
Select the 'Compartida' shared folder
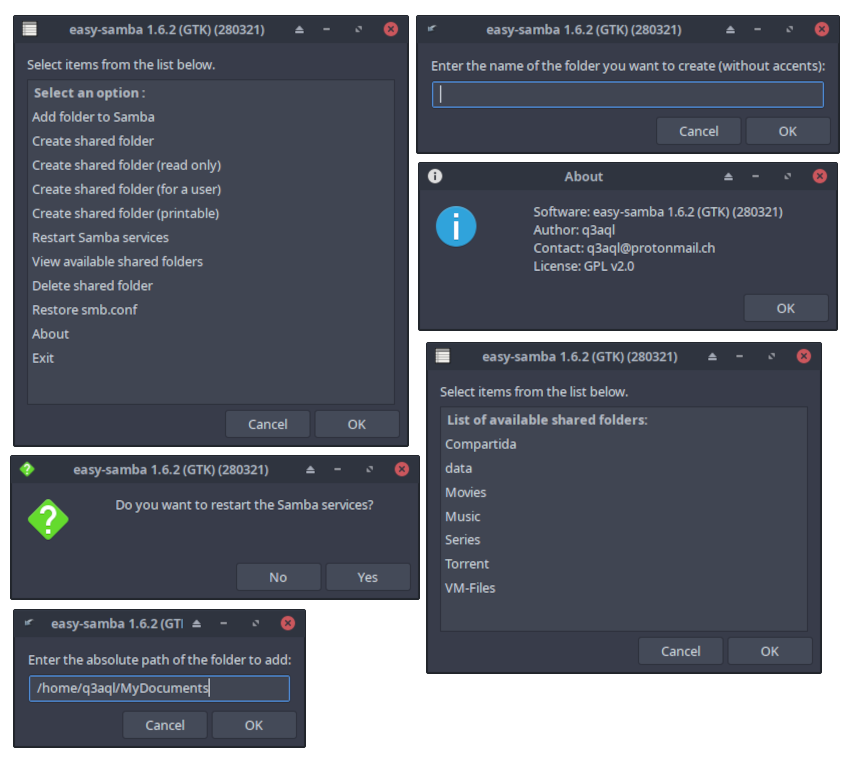[x=624, y=445]
